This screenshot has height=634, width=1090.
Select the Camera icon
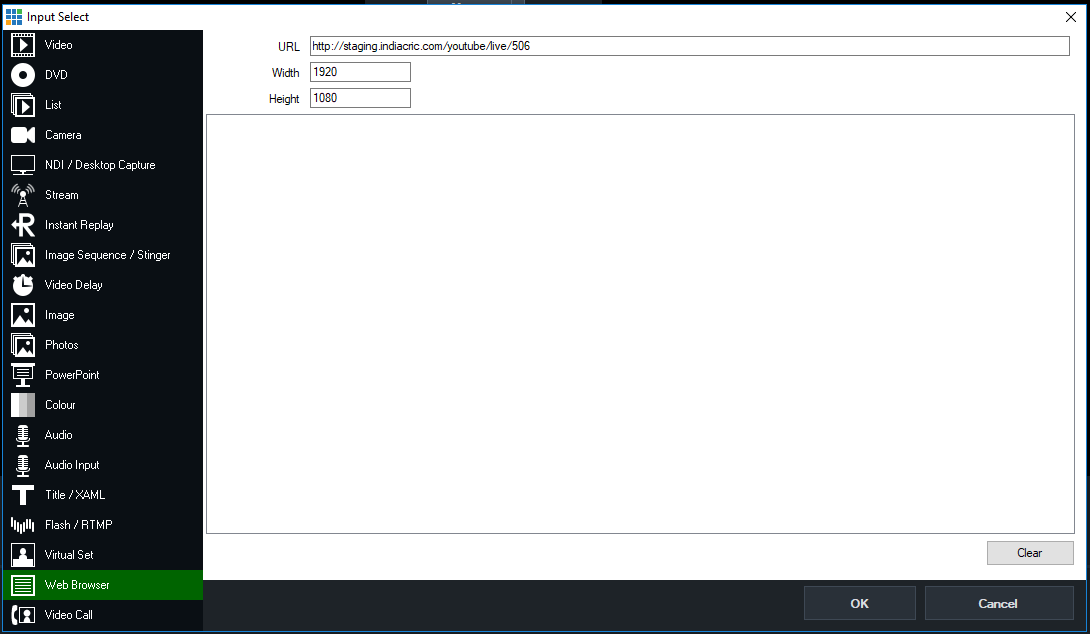[23, 135]
